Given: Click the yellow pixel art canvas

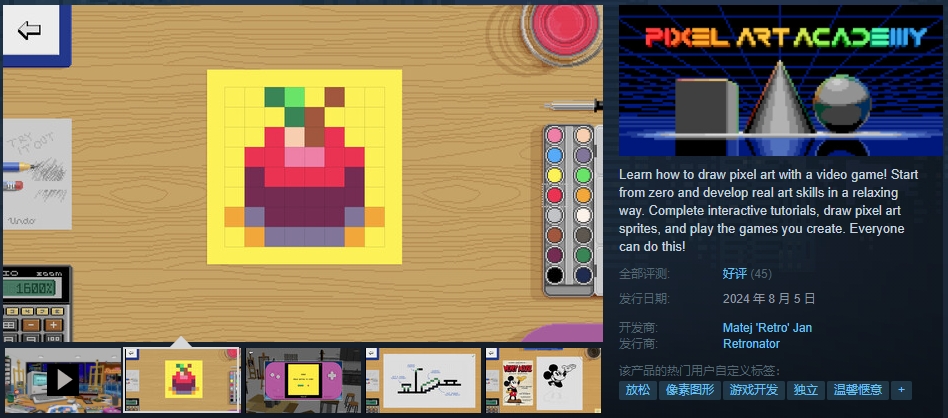Looking at the screenshot, I should (304, 167).
